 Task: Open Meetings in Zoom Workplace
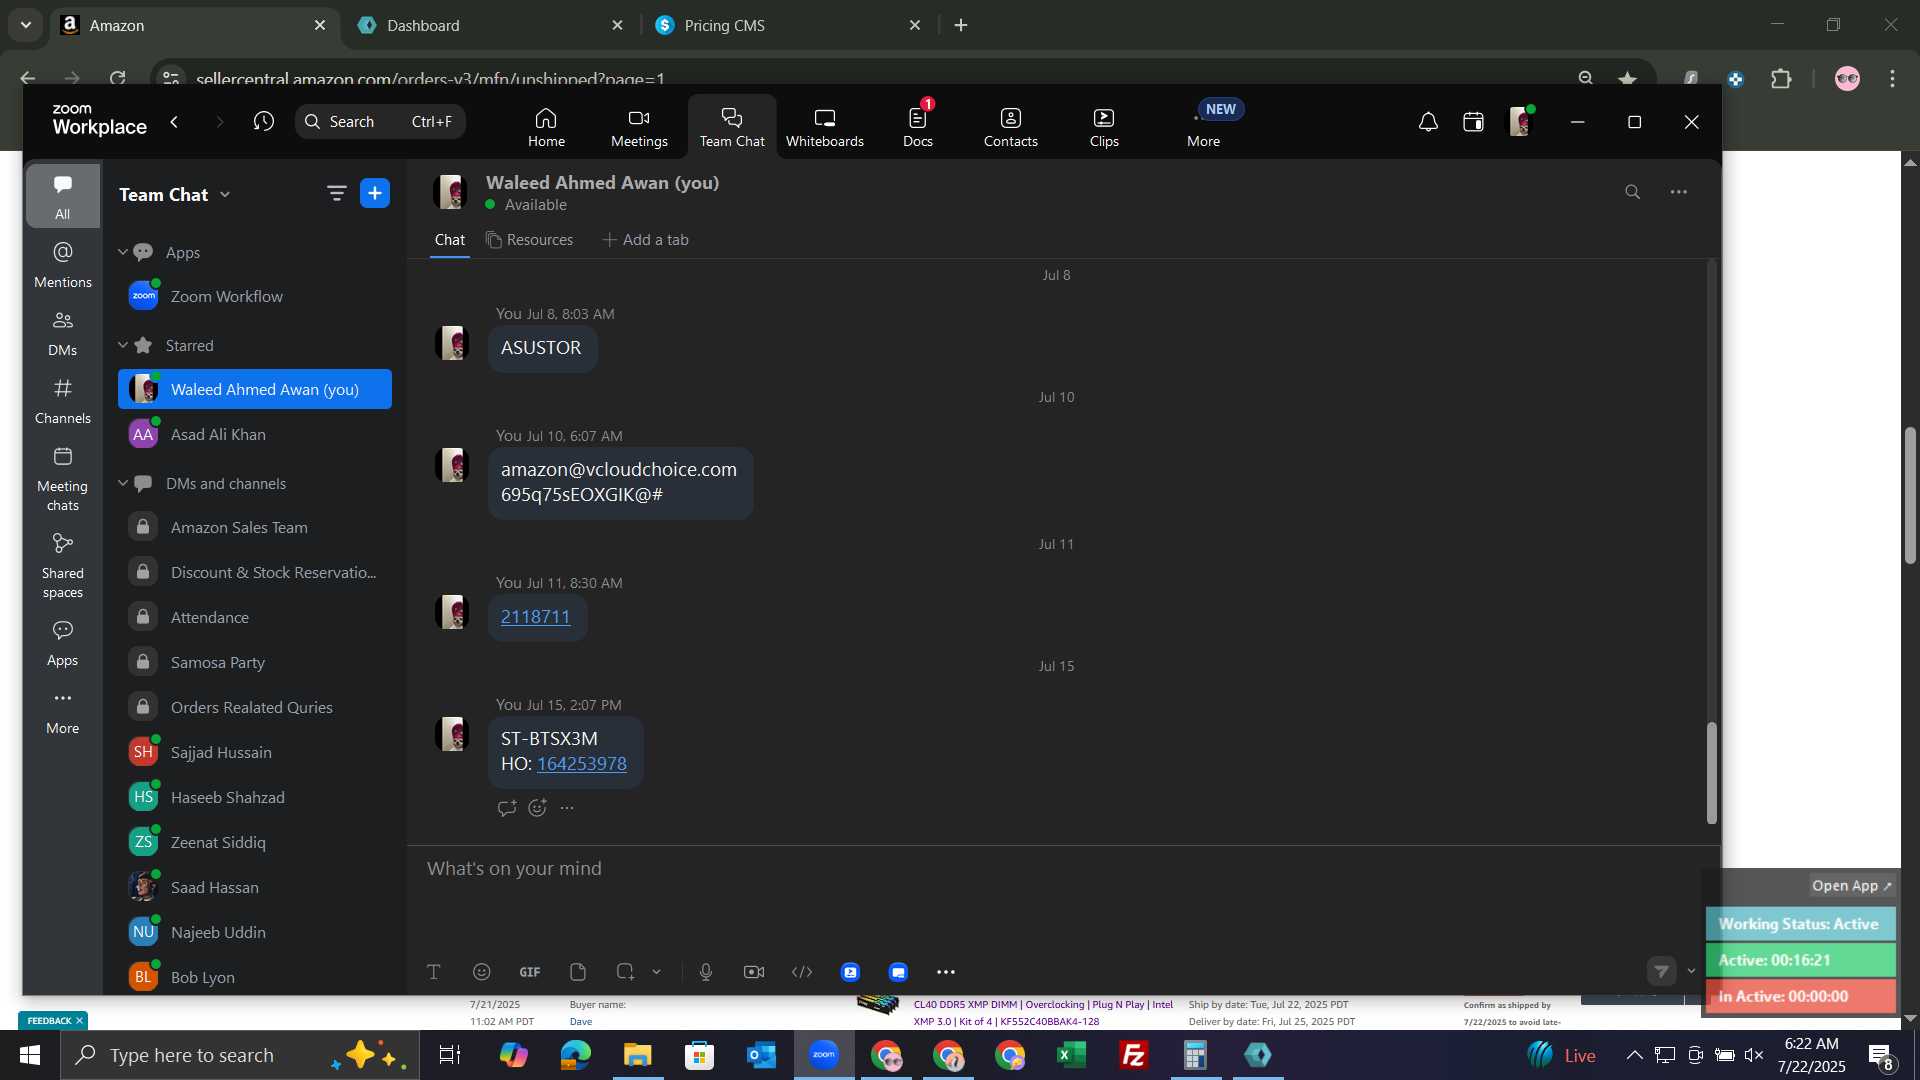click(639, 127)
